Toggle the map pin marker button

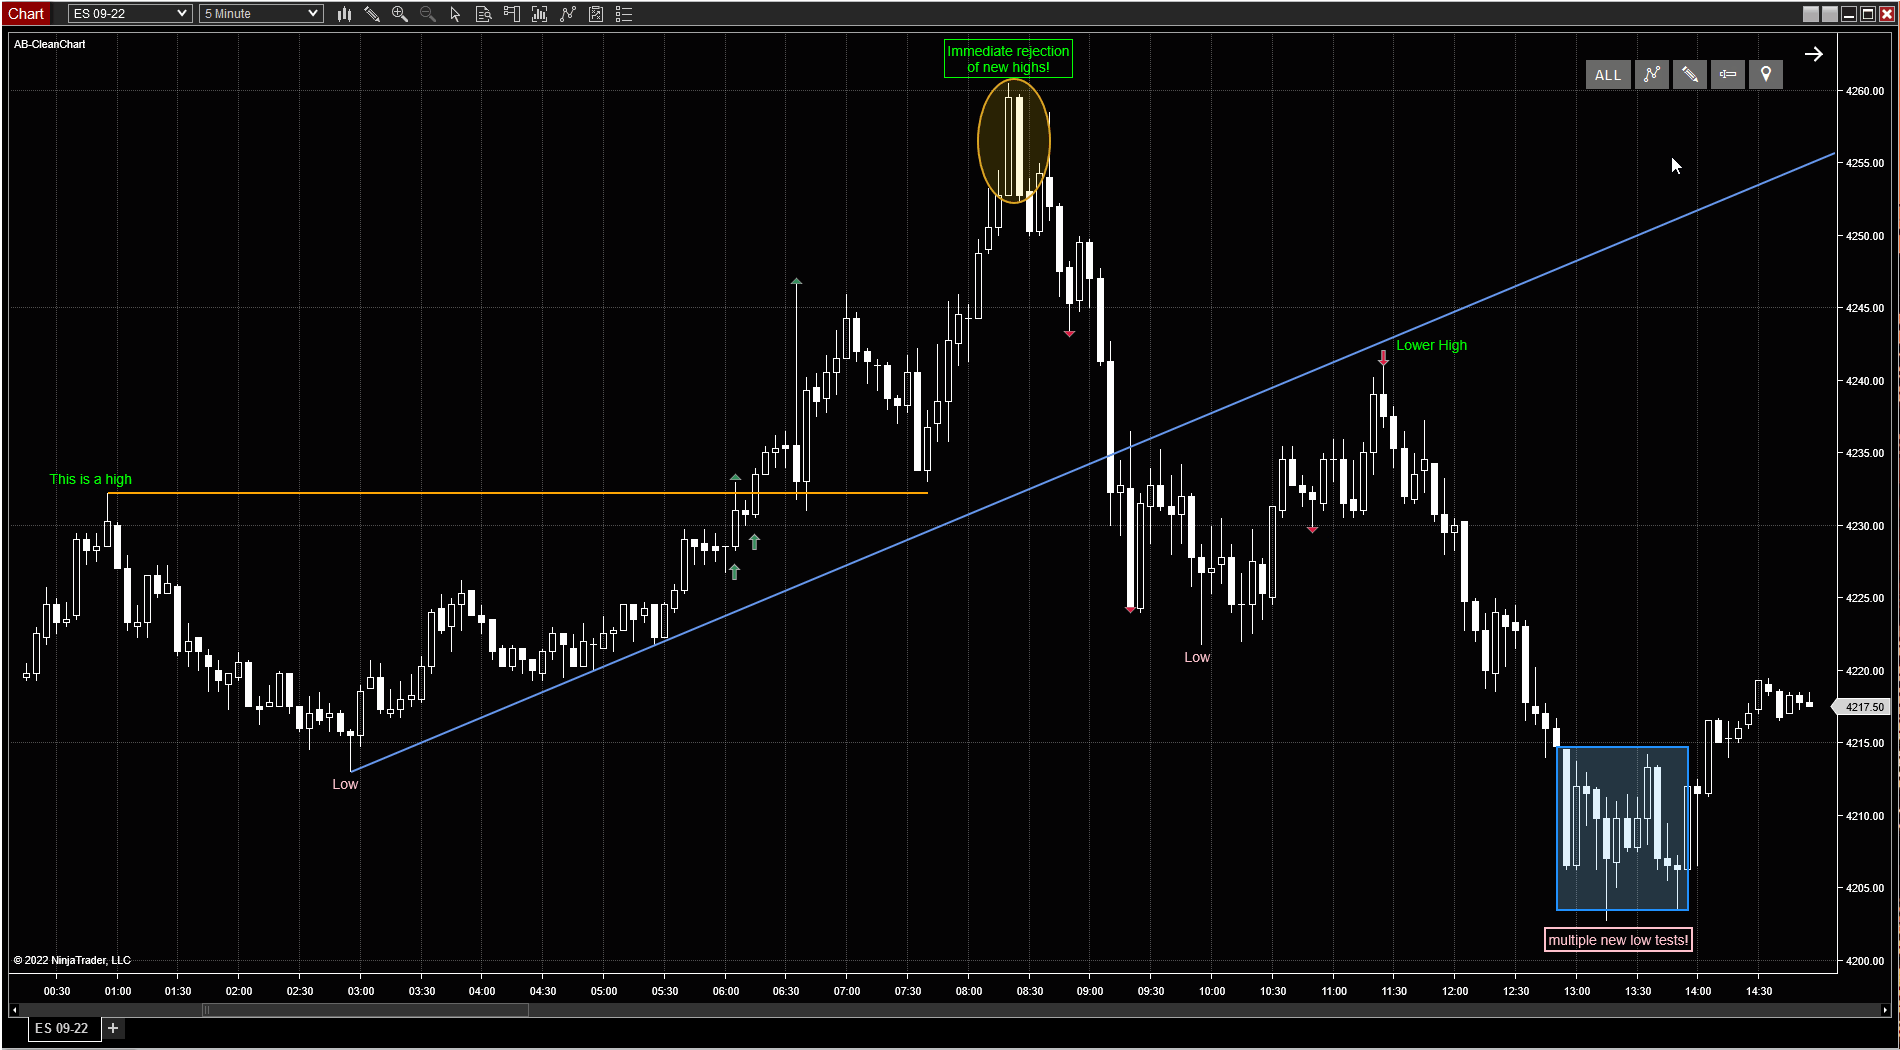tap(1765, 75)
